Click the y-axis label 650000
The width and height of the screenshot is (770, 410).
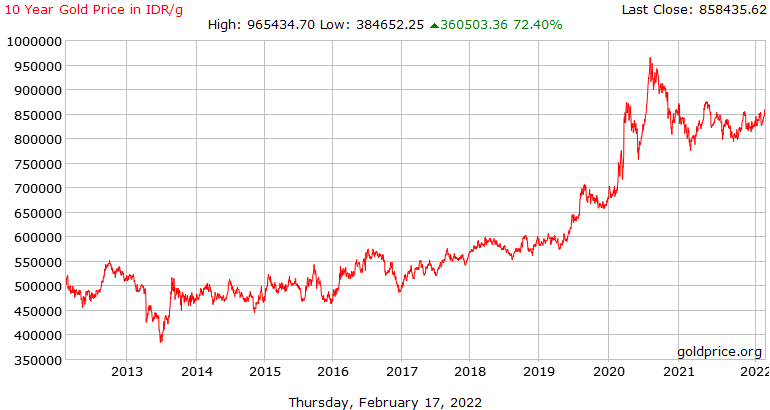coord(38,213)
